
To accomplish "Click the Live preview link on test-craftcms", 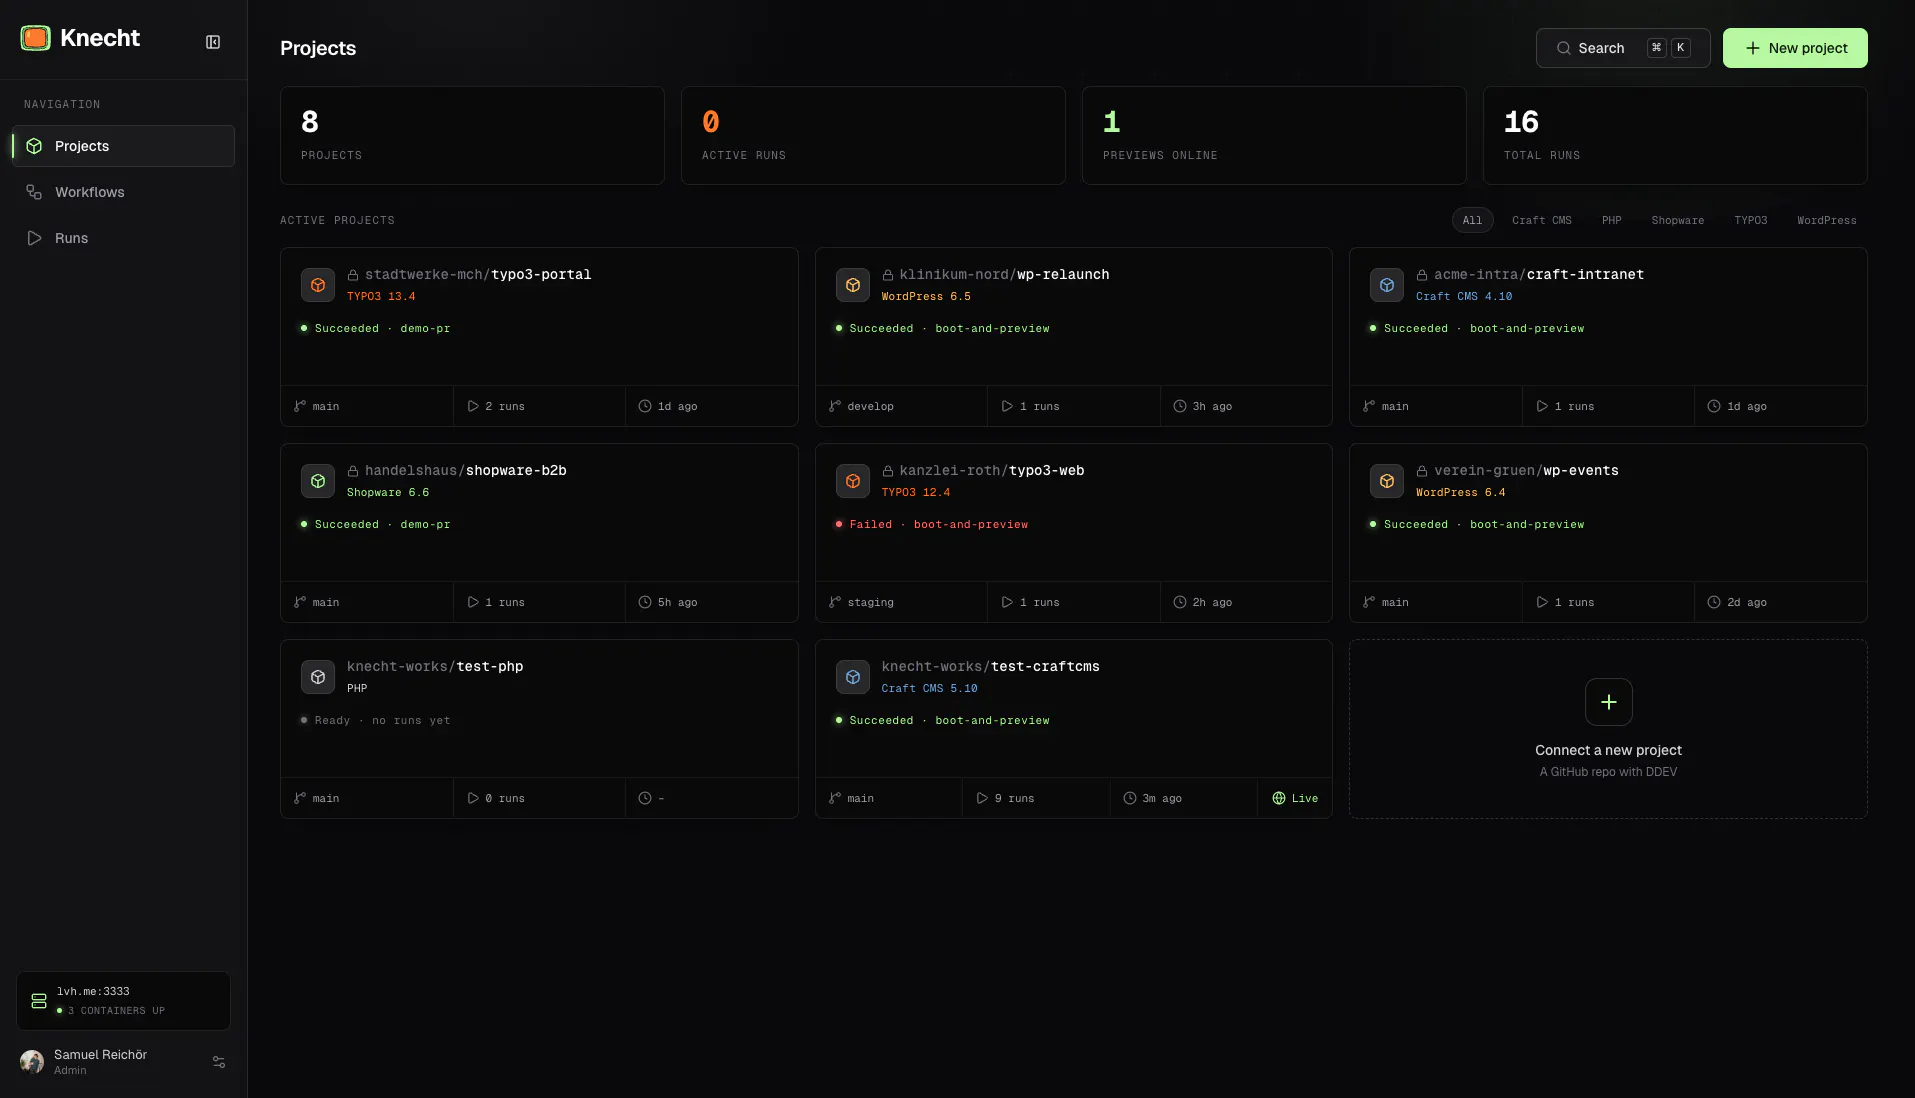I will click(x=1295, y=798).
